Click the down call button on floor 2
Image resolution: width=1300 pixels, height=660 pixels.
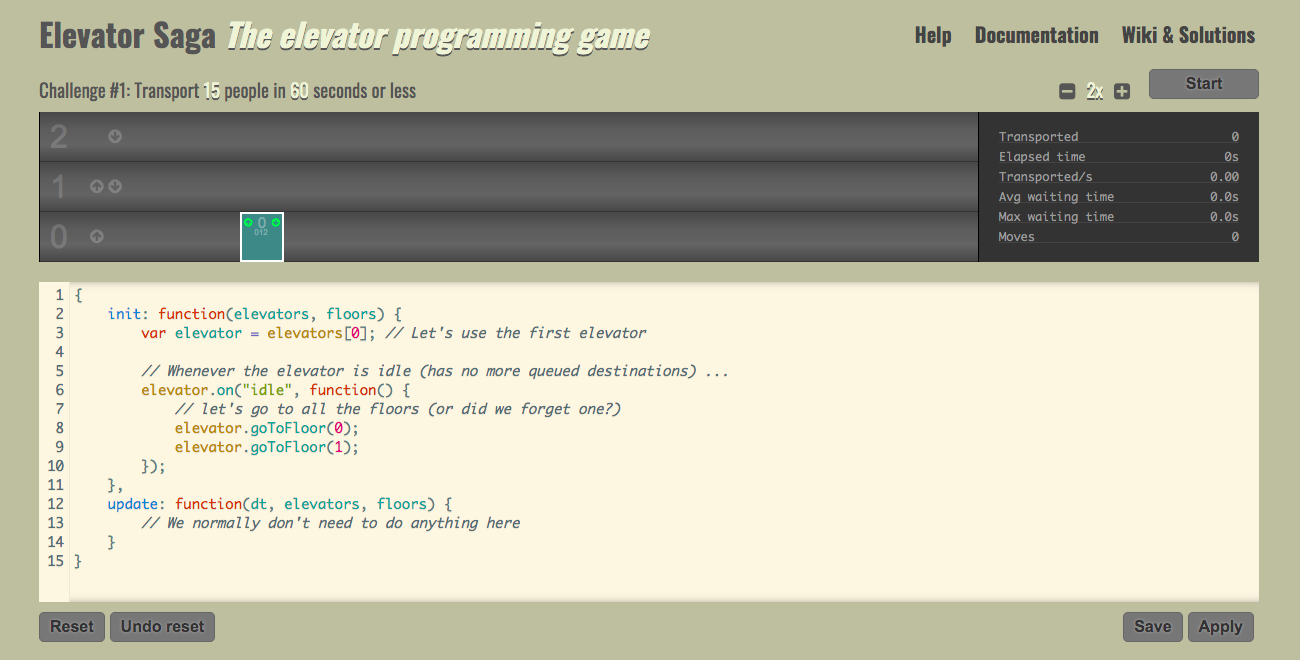[115, 136]
